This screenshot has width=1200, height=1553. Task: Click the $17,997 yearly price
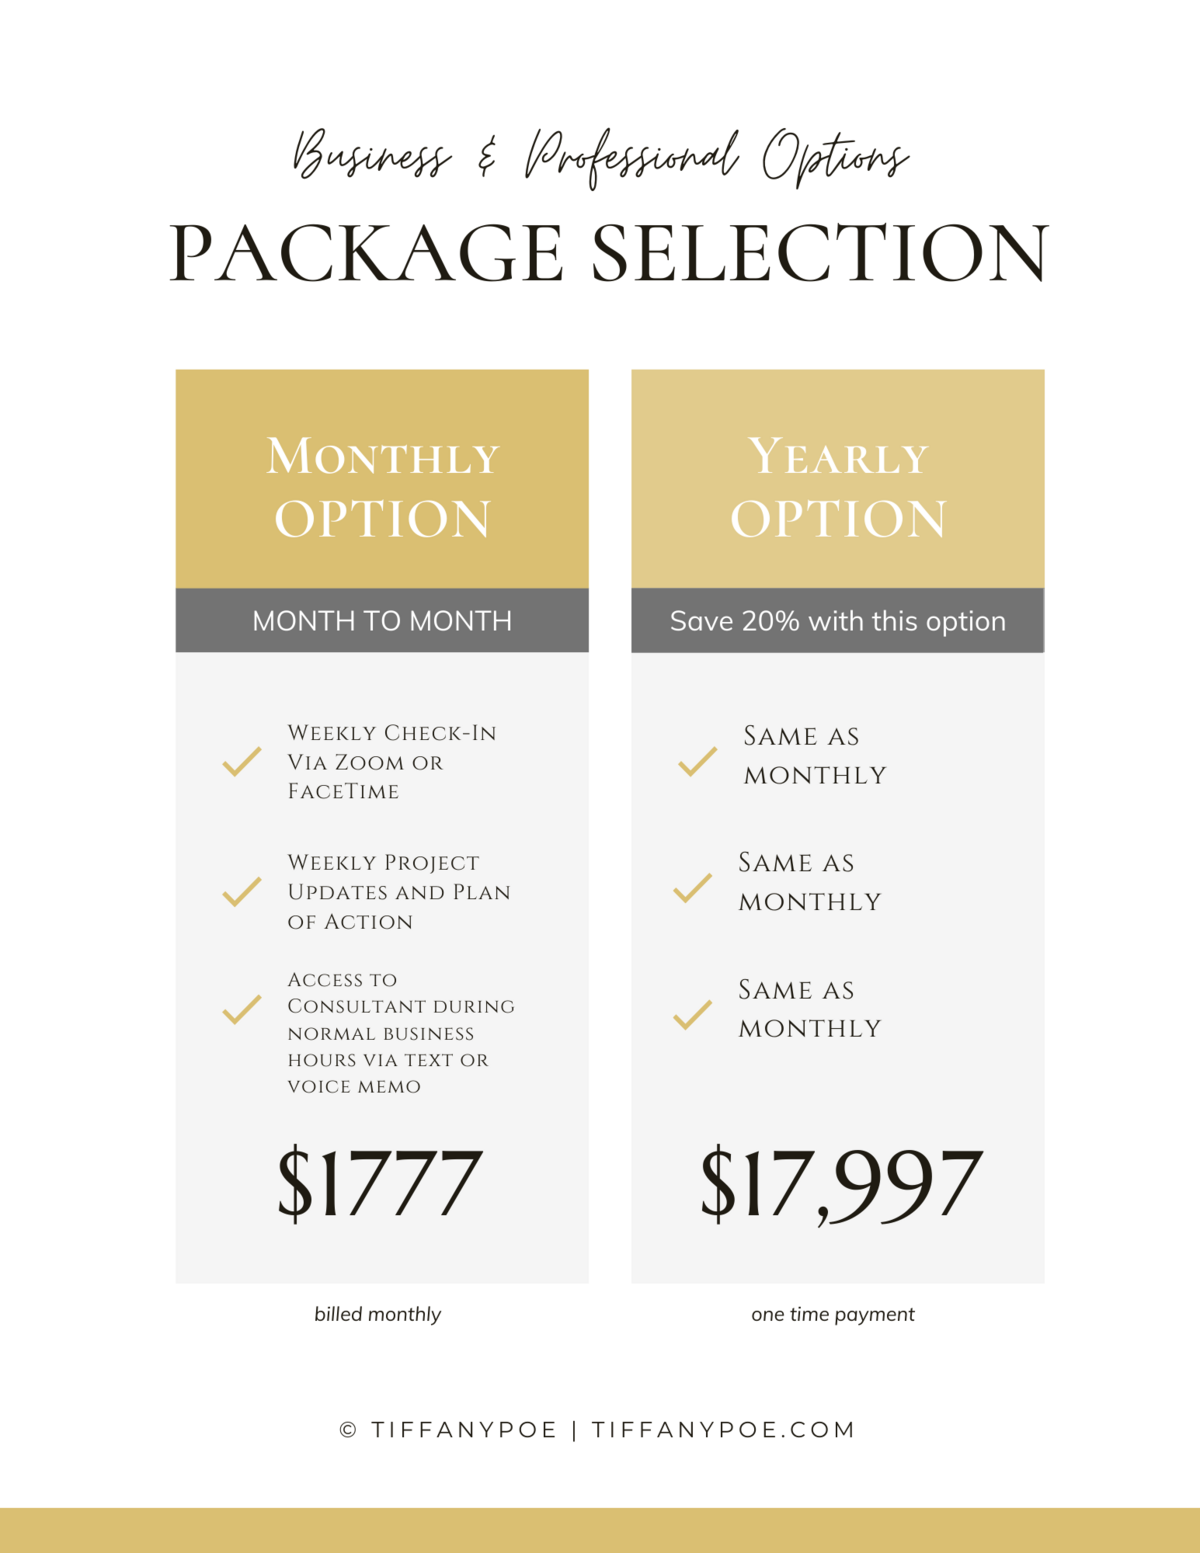tap(841, 1184)
